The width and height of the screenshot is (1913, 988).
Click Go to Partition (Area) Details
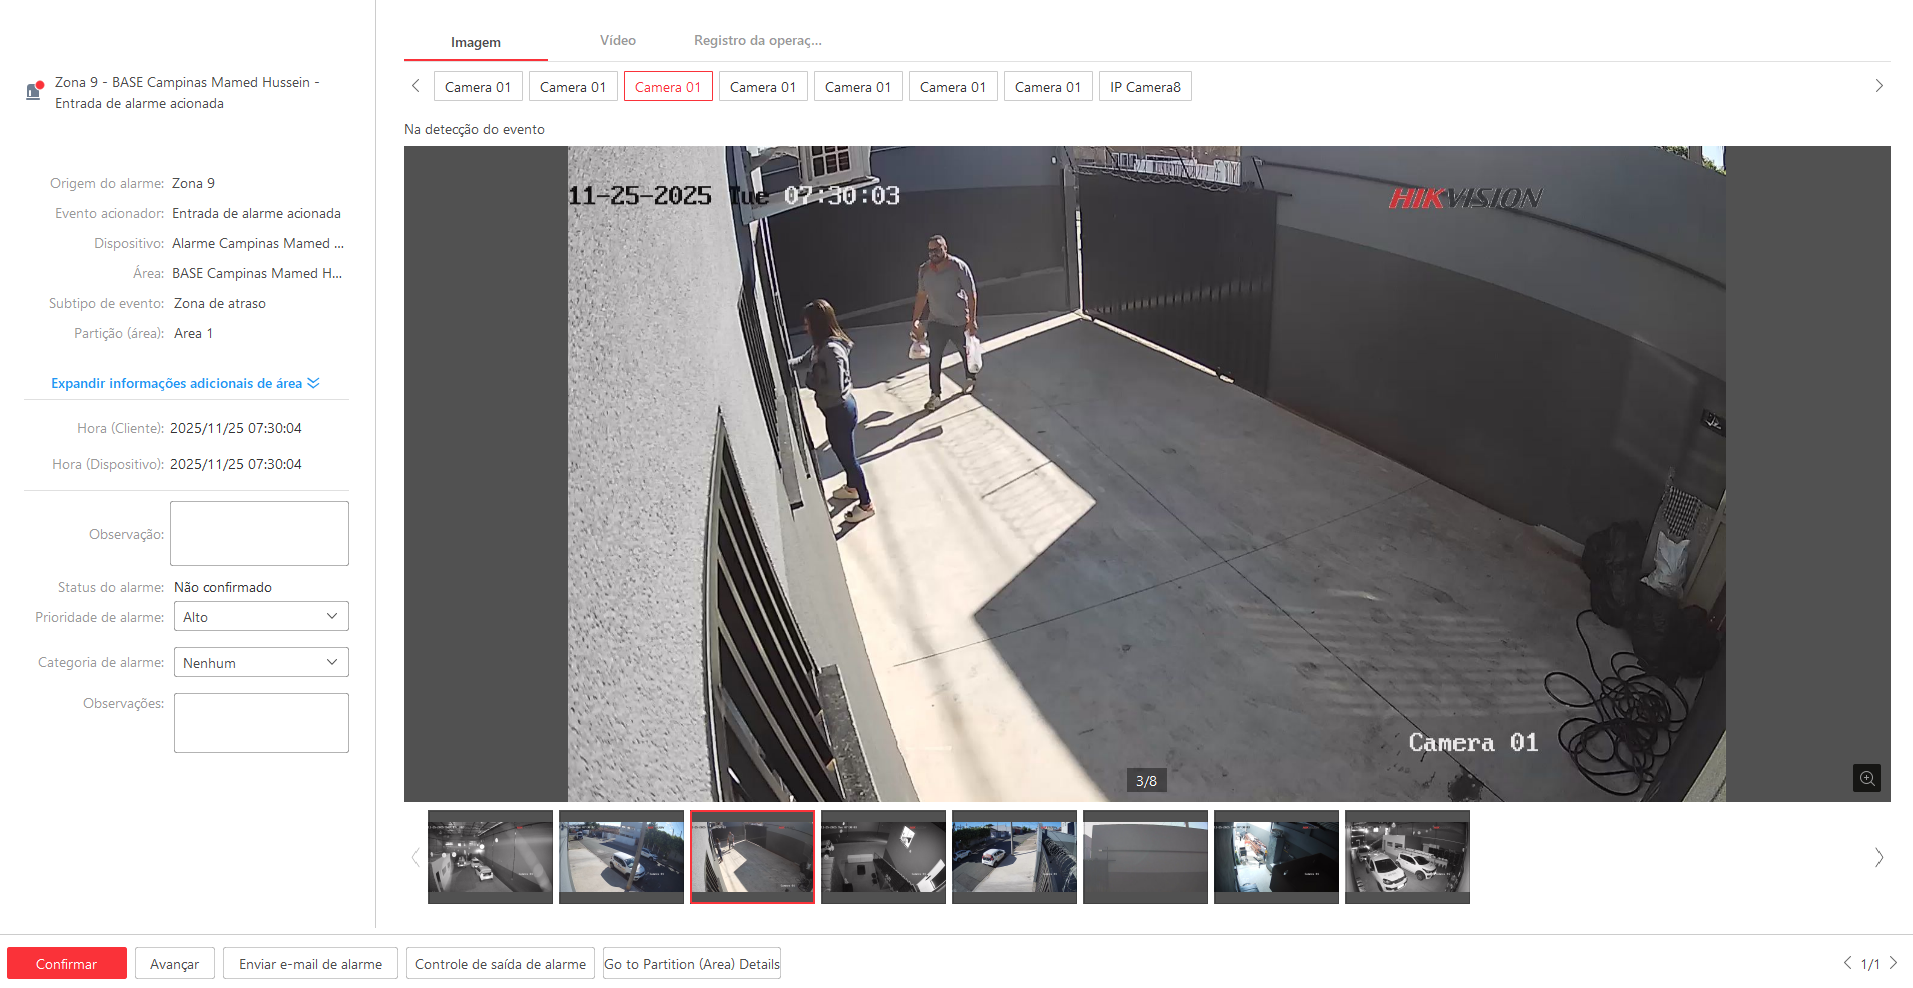(691, 964)
